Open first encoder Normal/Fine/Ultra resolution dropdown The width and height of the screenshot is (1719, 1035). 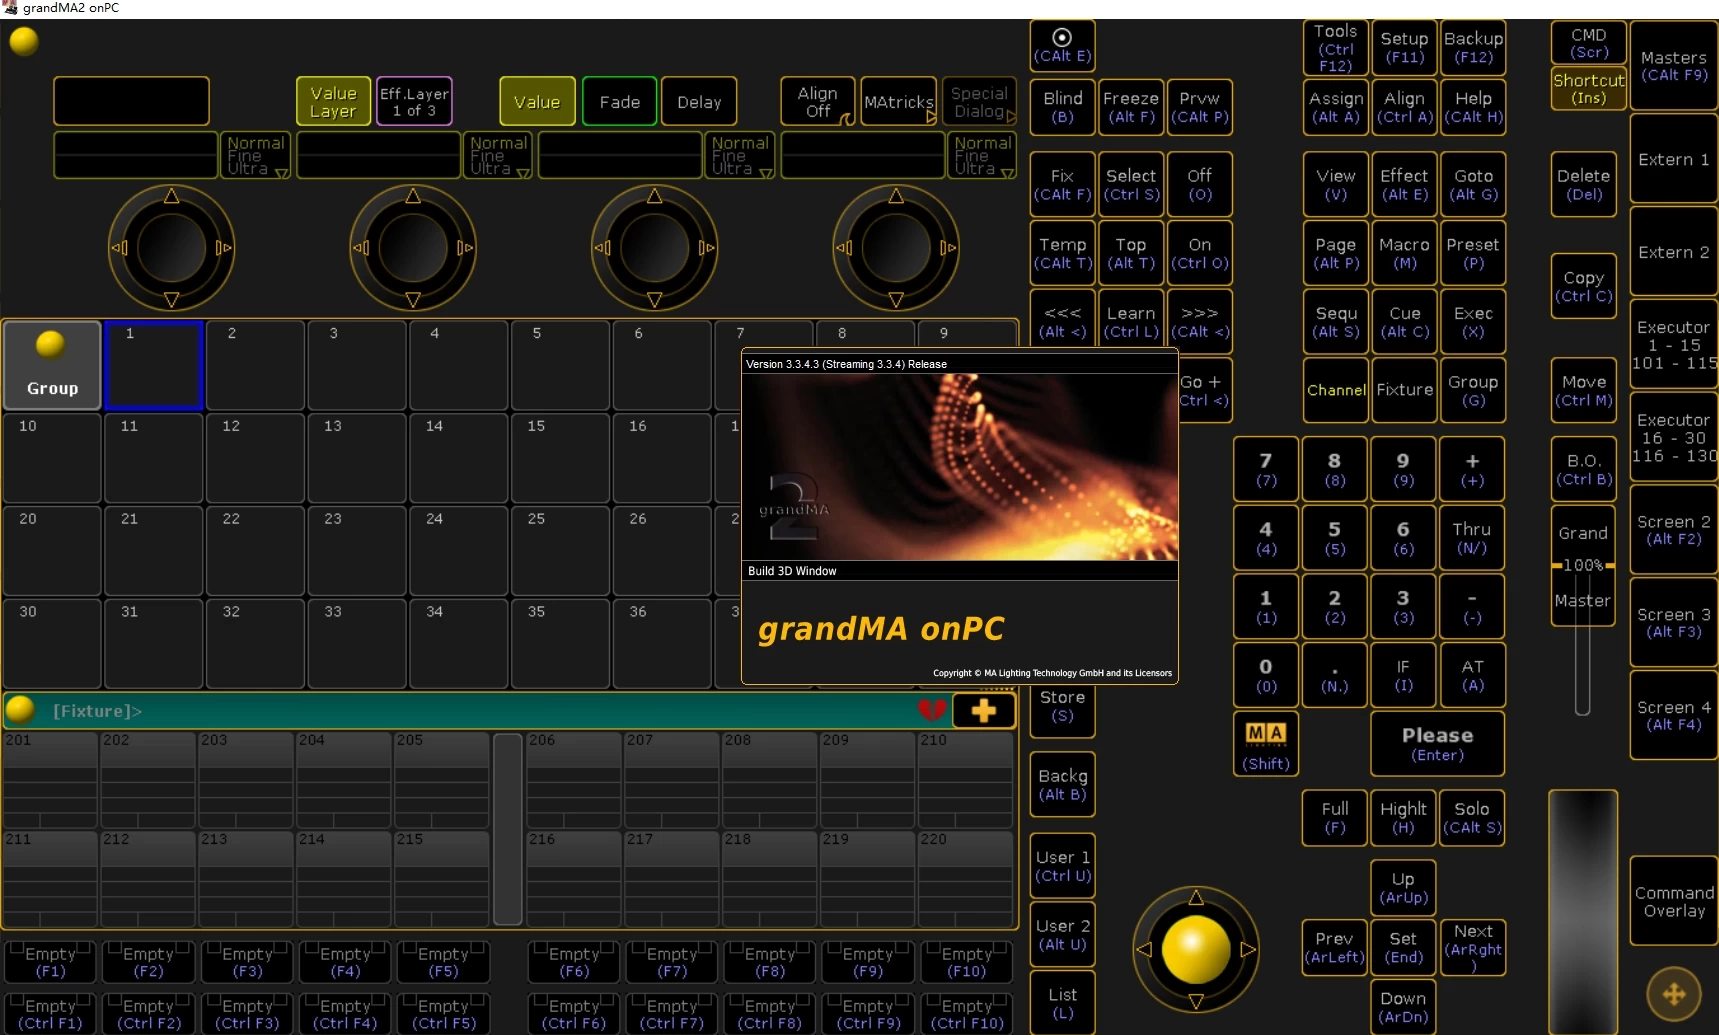(x=256, y=155)
